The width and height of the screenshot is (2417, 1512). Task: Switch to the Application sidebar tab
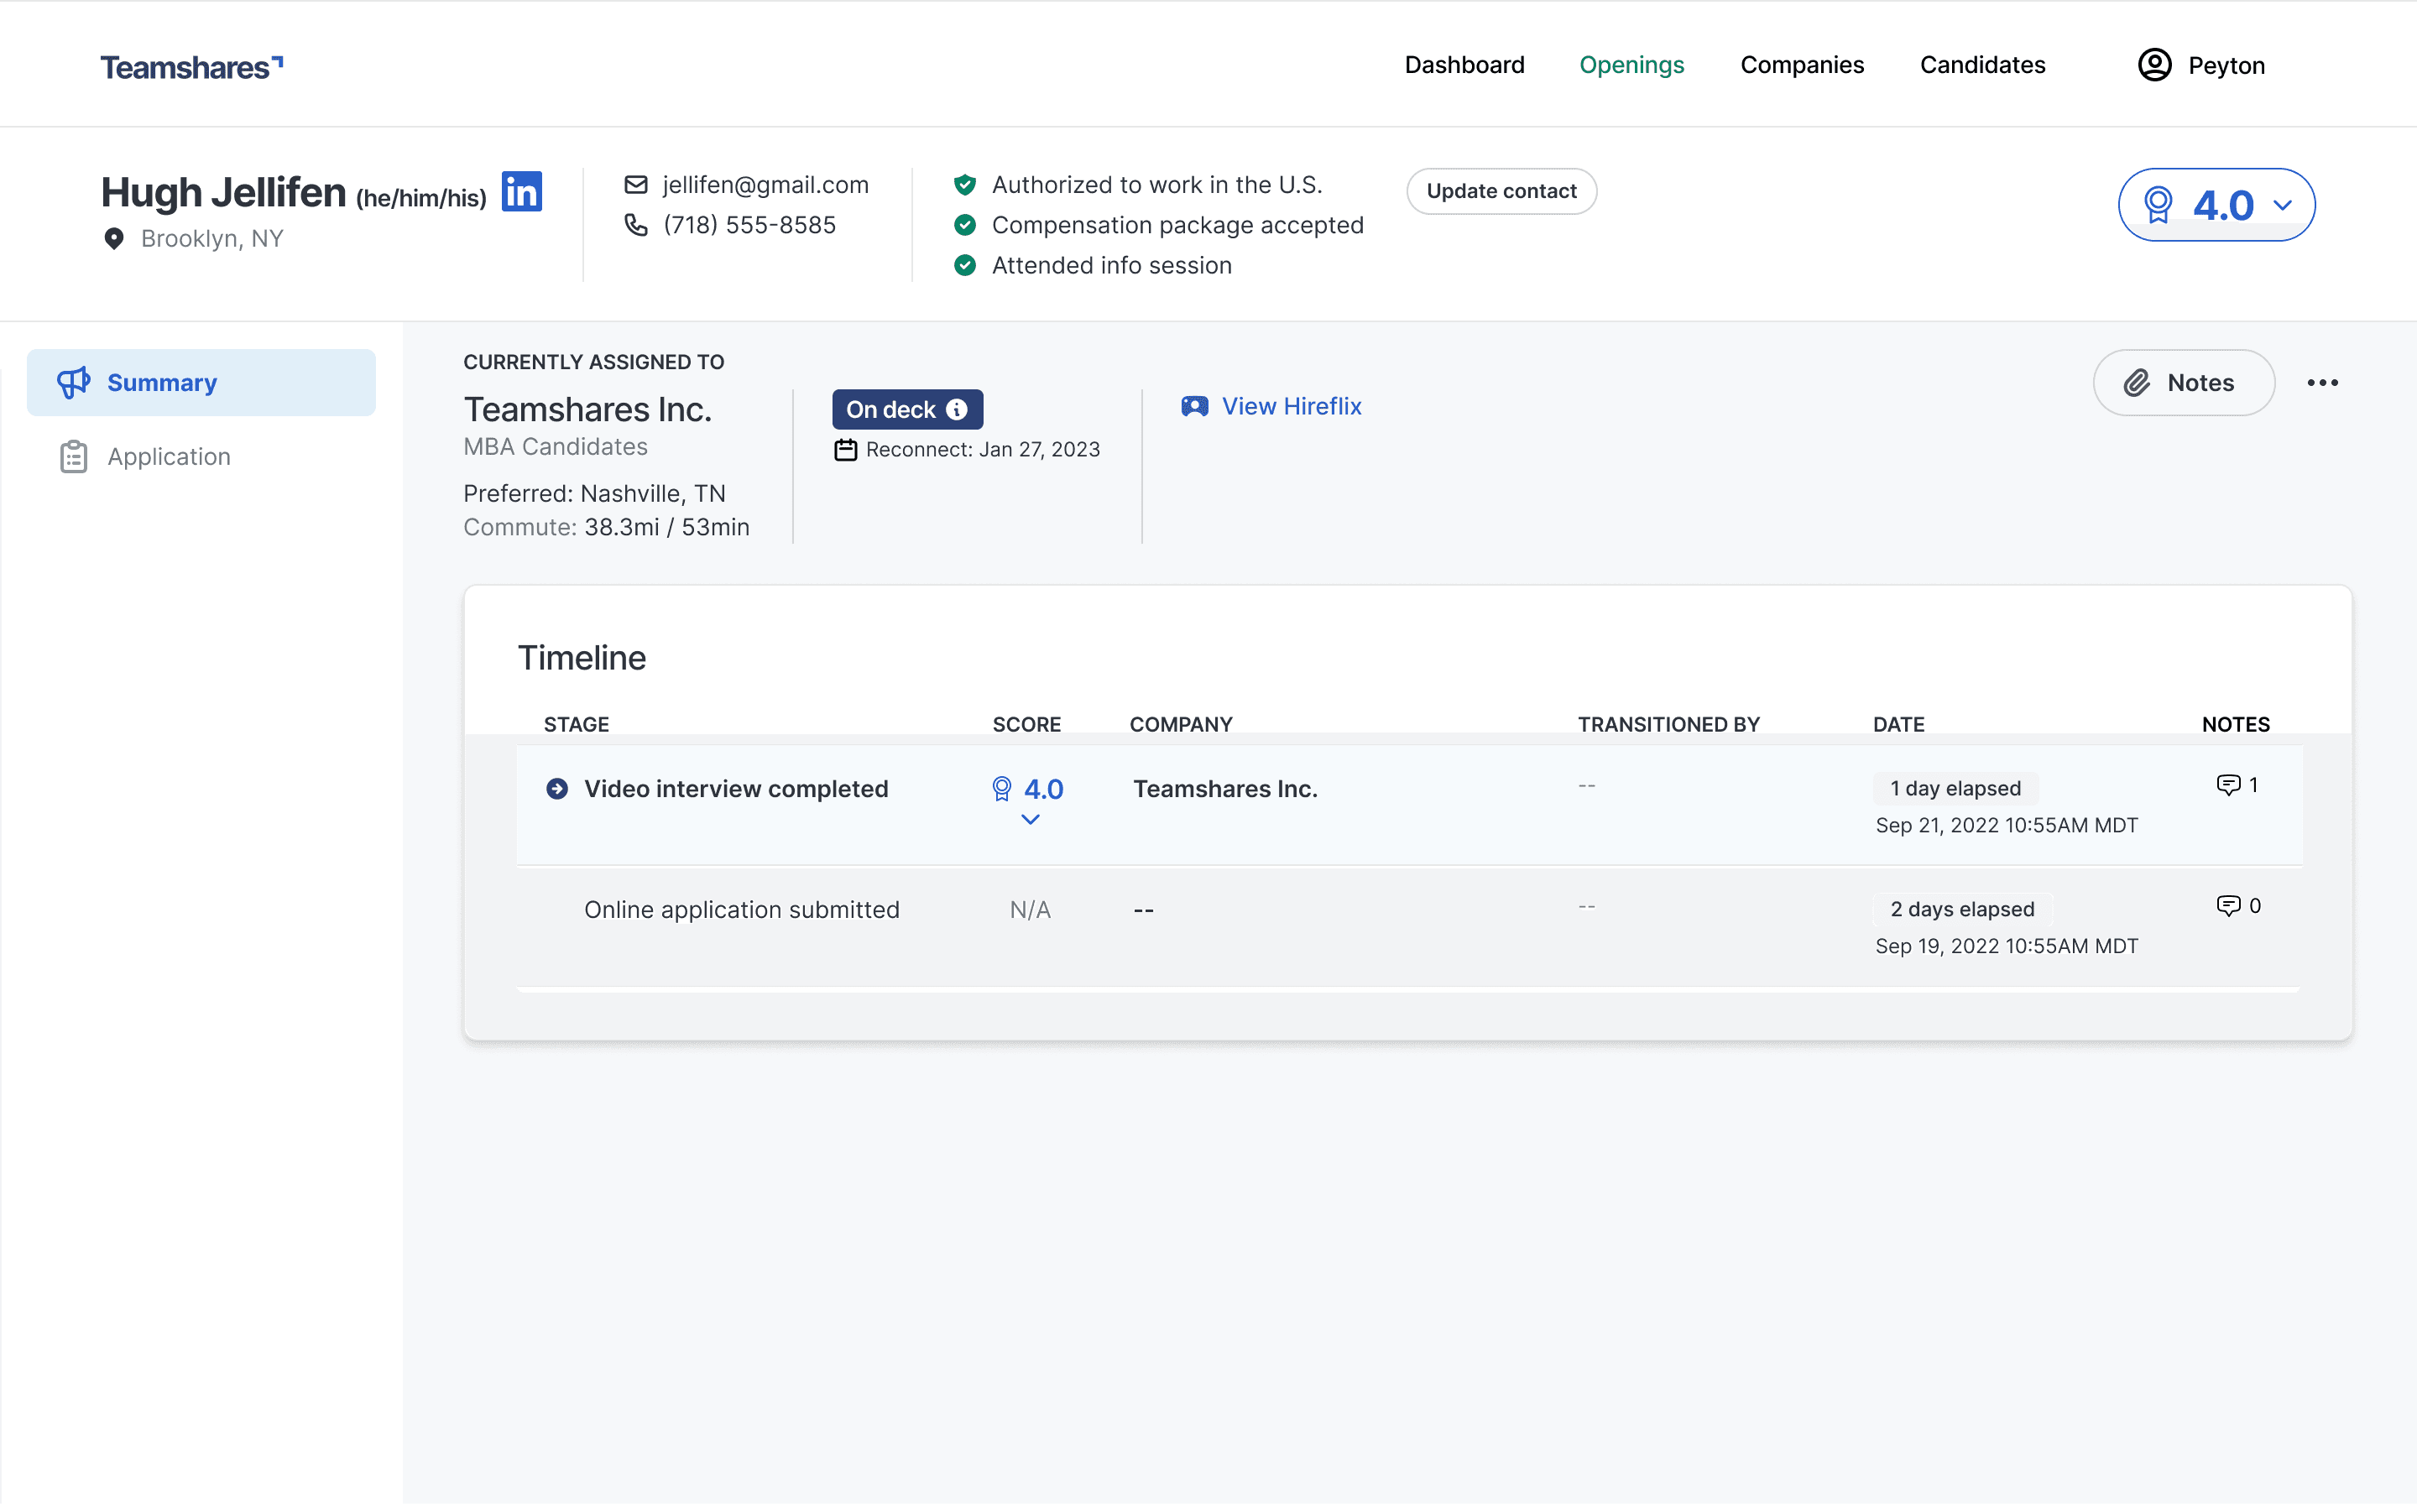coord(168,457)
